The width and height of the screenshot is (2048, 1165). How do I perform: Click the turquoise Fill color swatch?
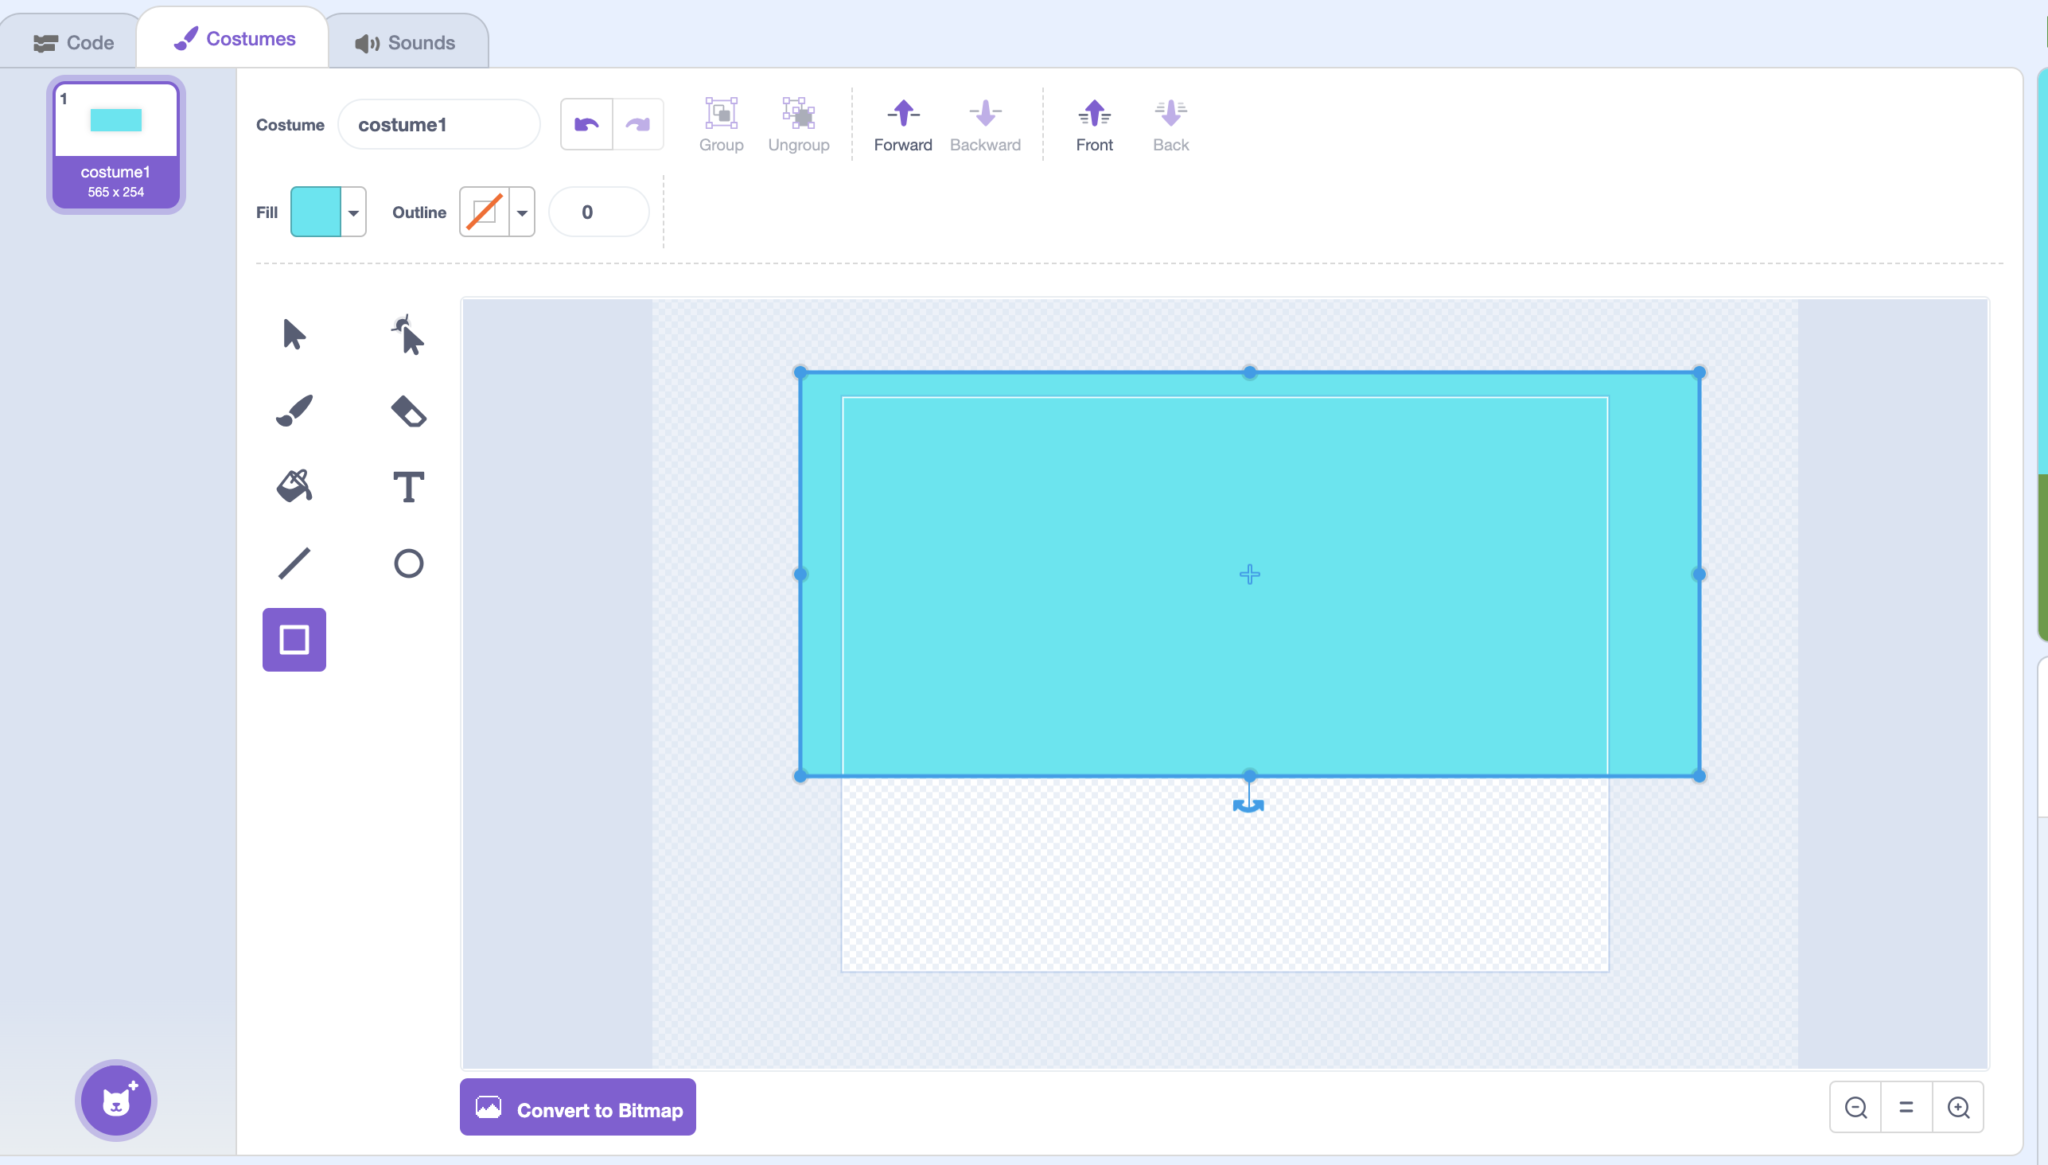[x=315, y=211]
